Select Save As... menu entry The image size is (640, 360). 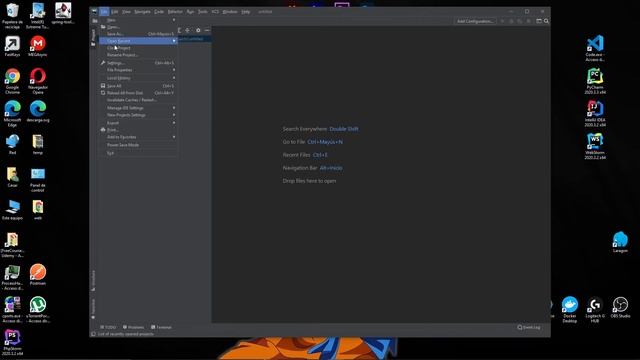coord(138,34)
